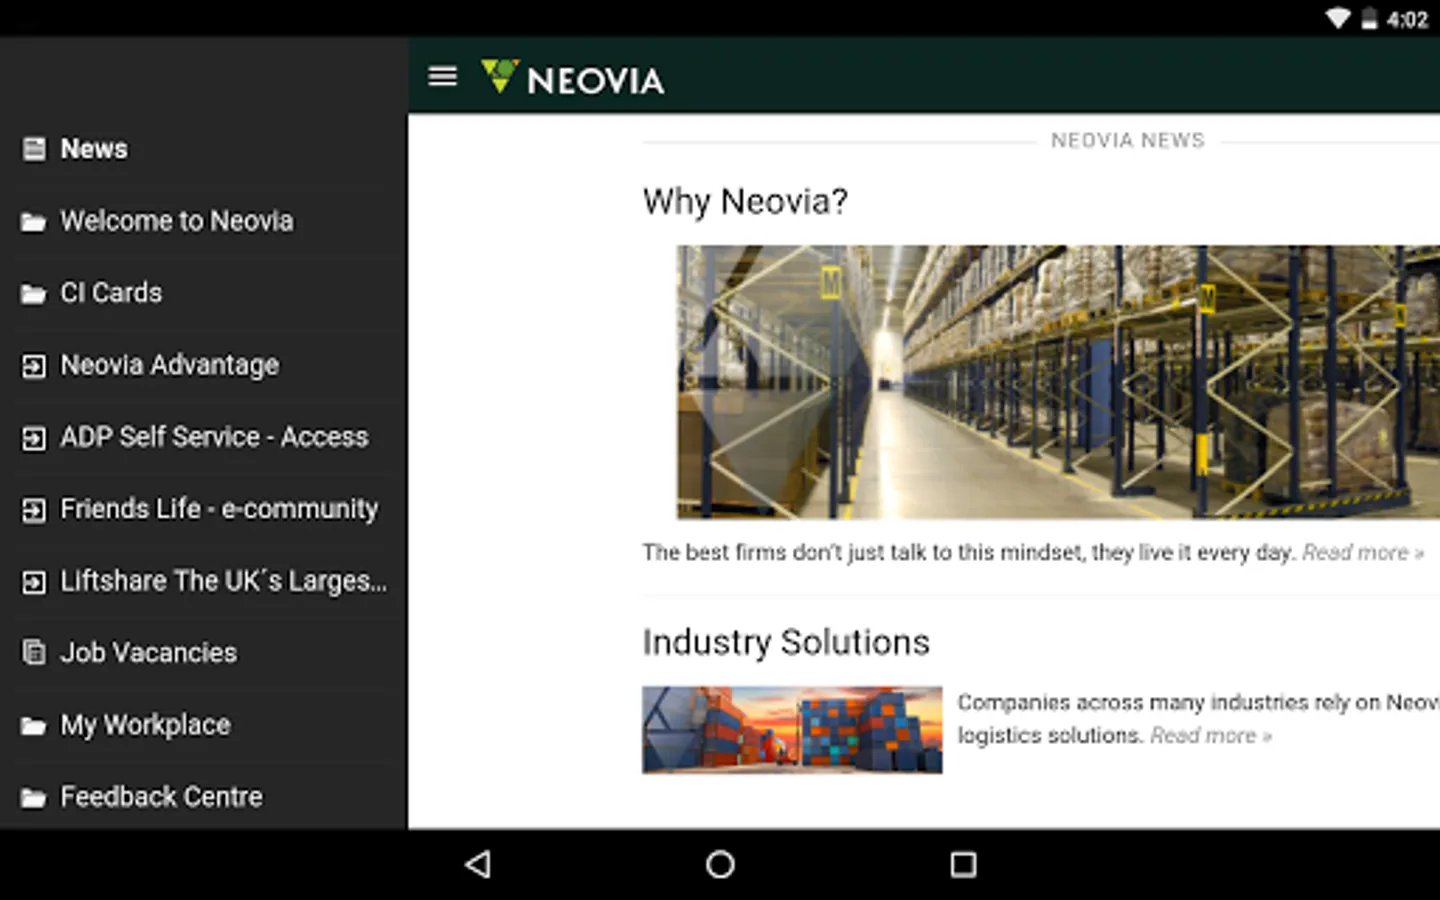Click folder icon beside Welcome to Neovia
Viewport: 1440px width, 900px height.
point(34,222)
